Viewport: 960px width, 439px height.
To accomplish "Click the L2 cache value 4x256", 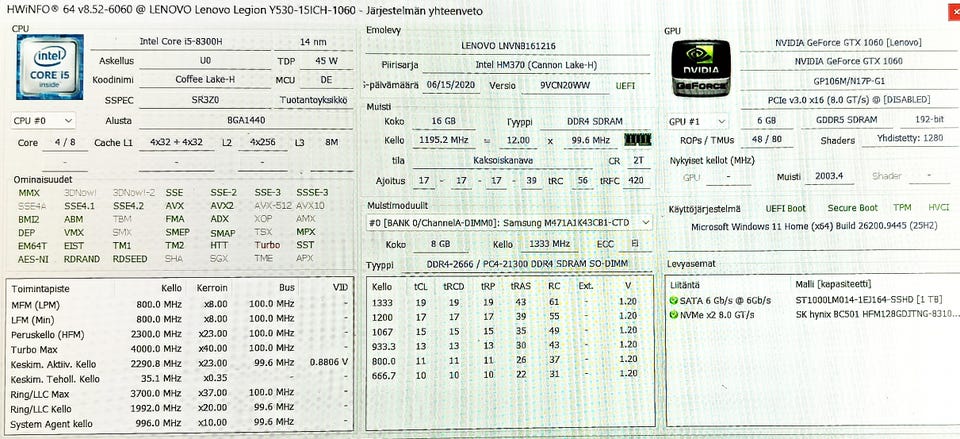I will click(x=262, y=143).
